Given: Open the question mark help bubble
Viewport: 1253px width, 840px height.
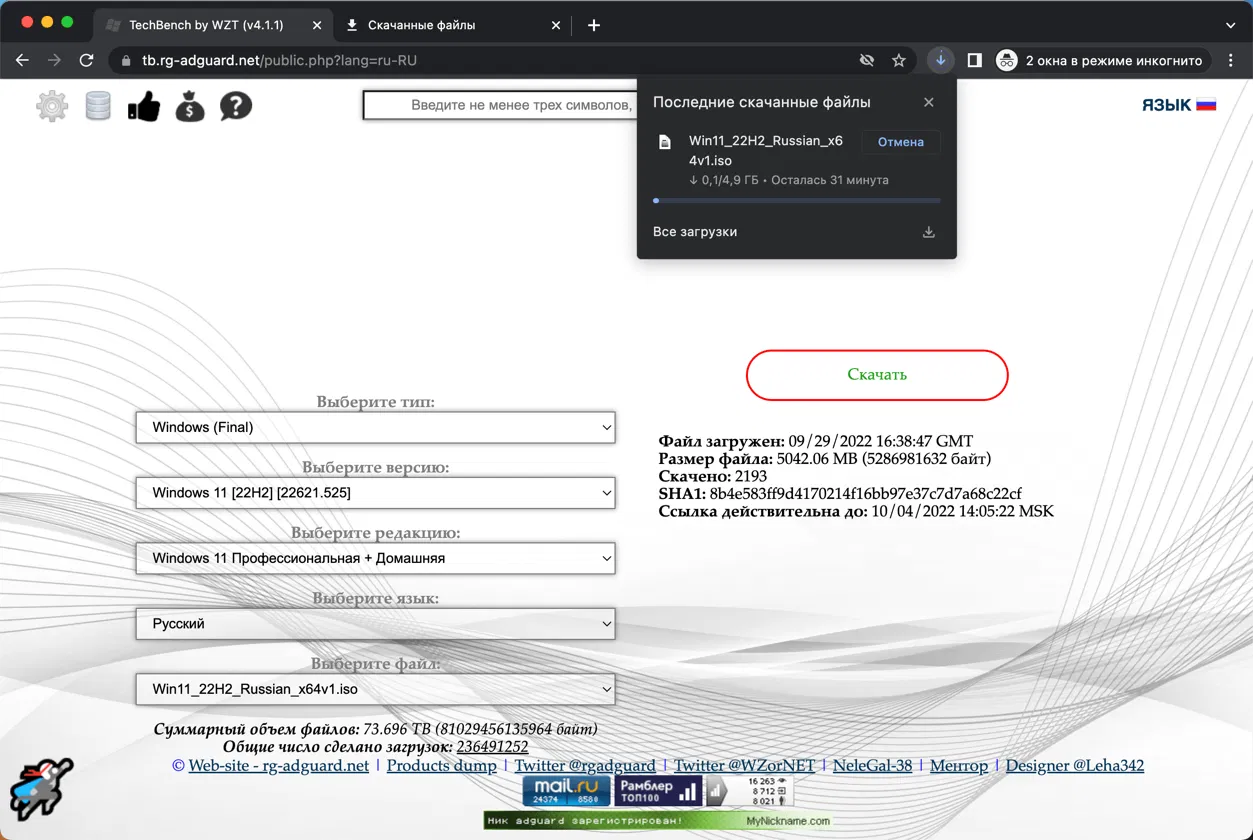Looking at the screenshot, I should coord(236,105).
